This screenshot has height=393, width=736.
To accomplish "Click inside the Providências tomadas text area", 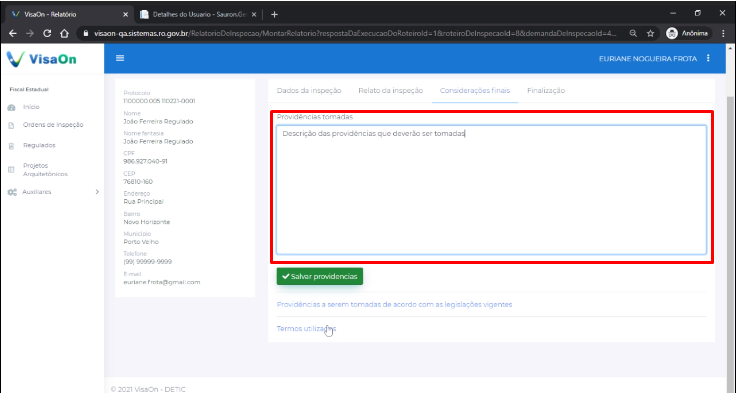I will point(491,190).
